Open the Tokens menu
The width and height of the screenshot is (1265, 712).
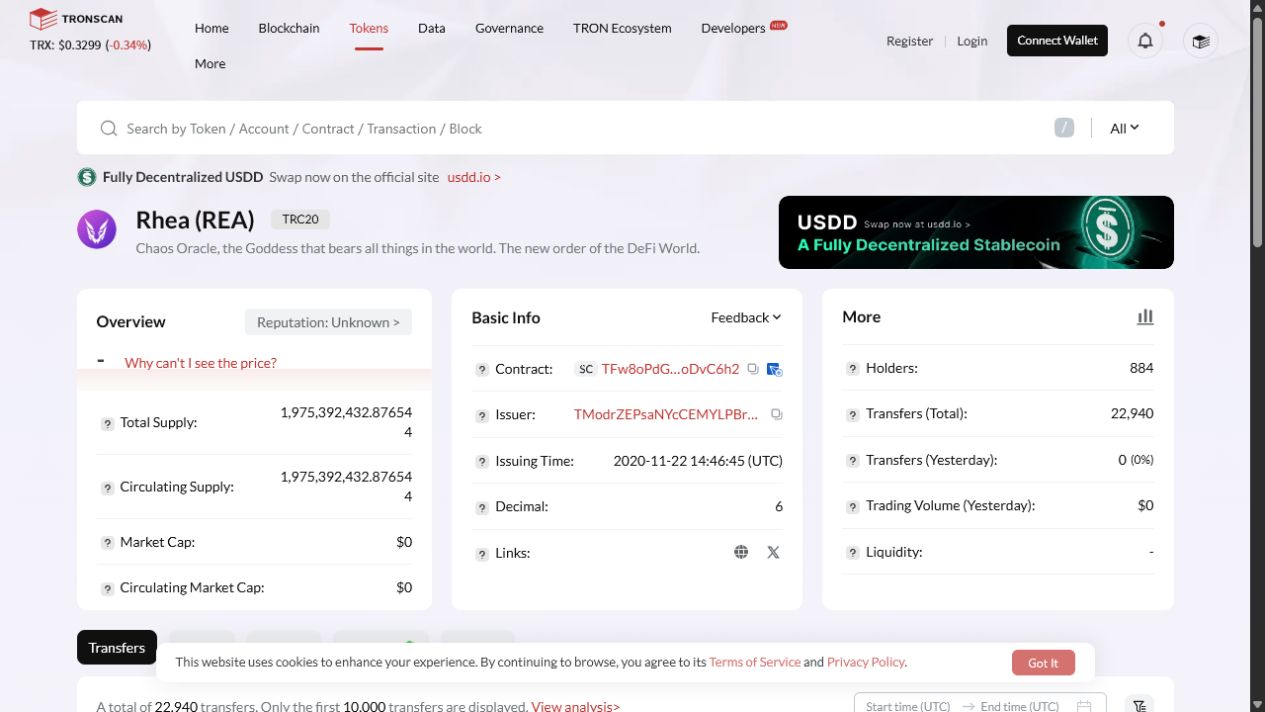369,28
